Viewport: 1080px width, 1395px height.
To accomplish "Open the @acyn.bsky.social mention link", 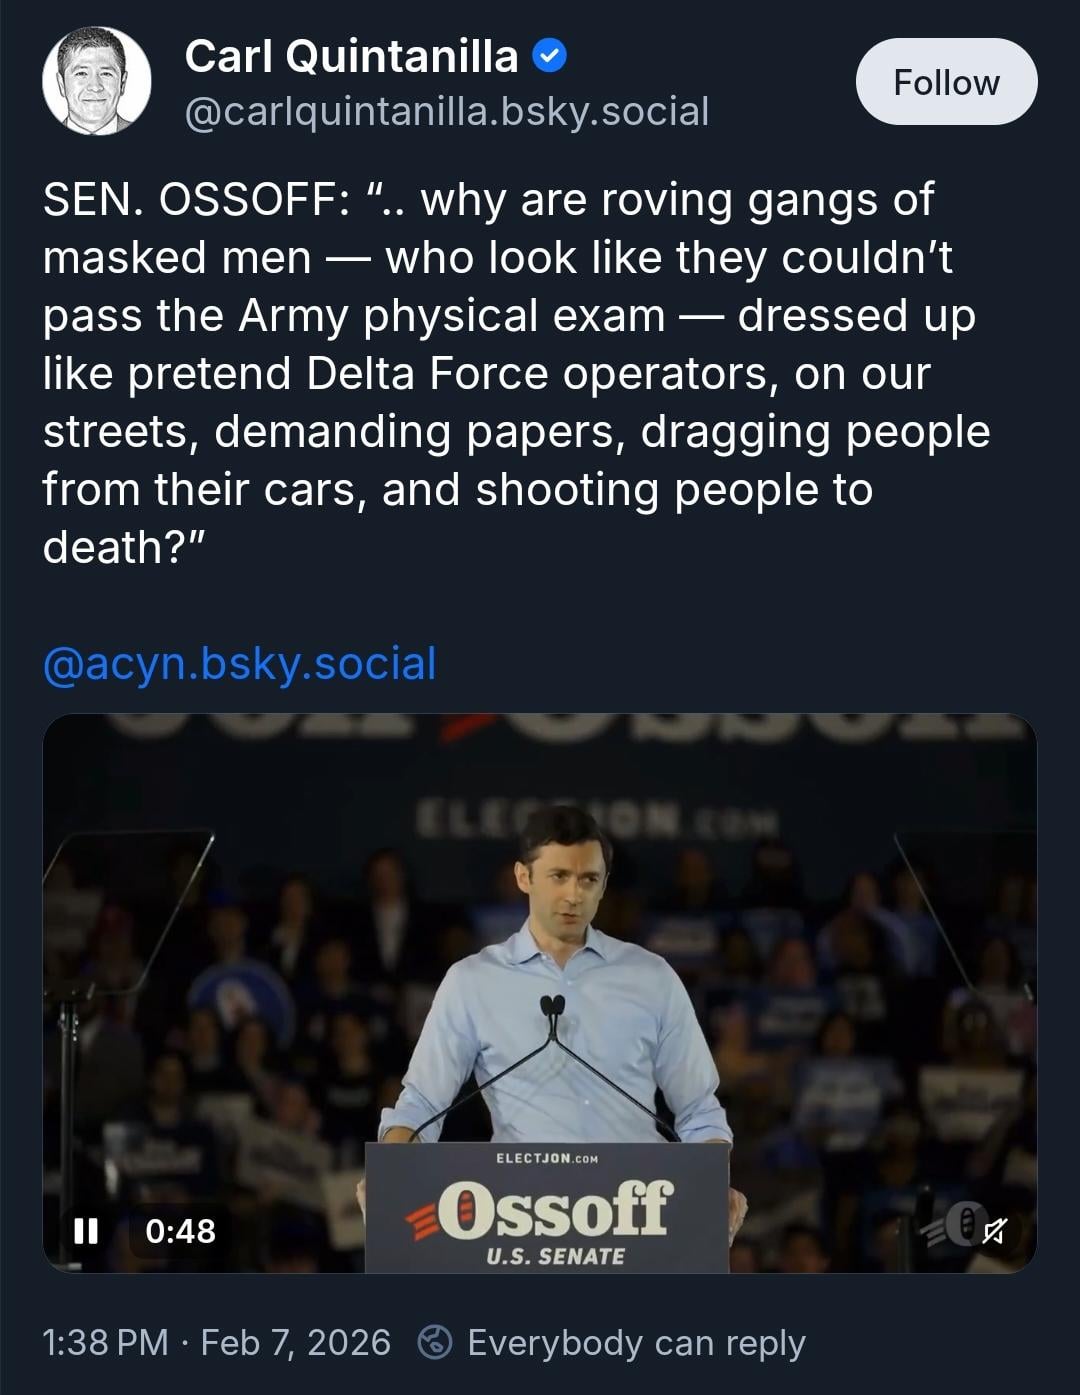I will click(x=239, y=663).
